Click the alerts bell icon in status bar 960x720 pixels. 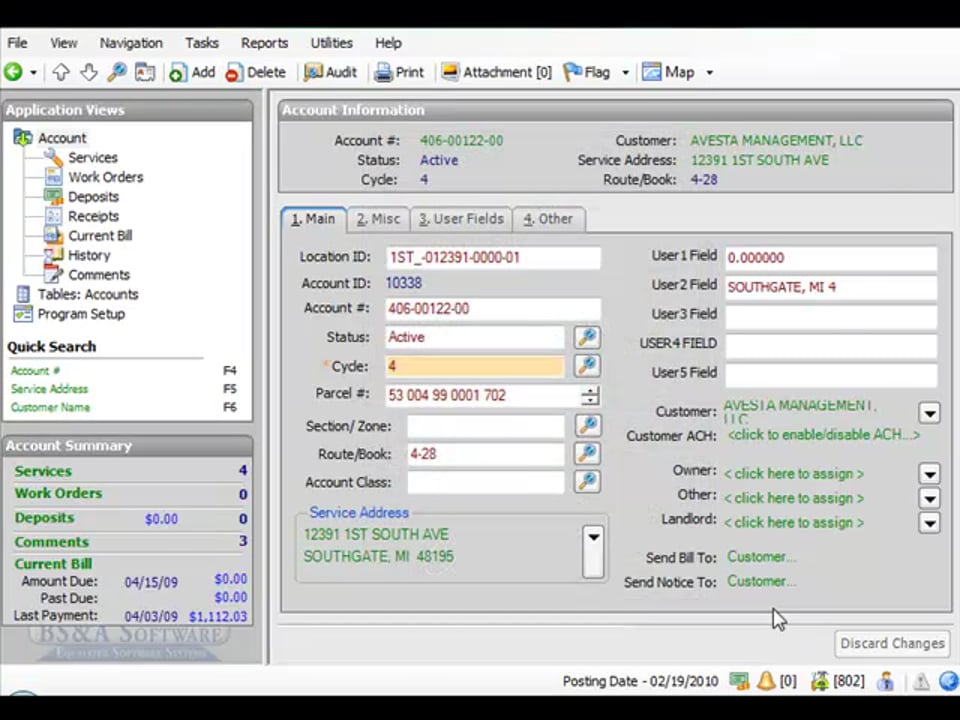click(766, 681)
